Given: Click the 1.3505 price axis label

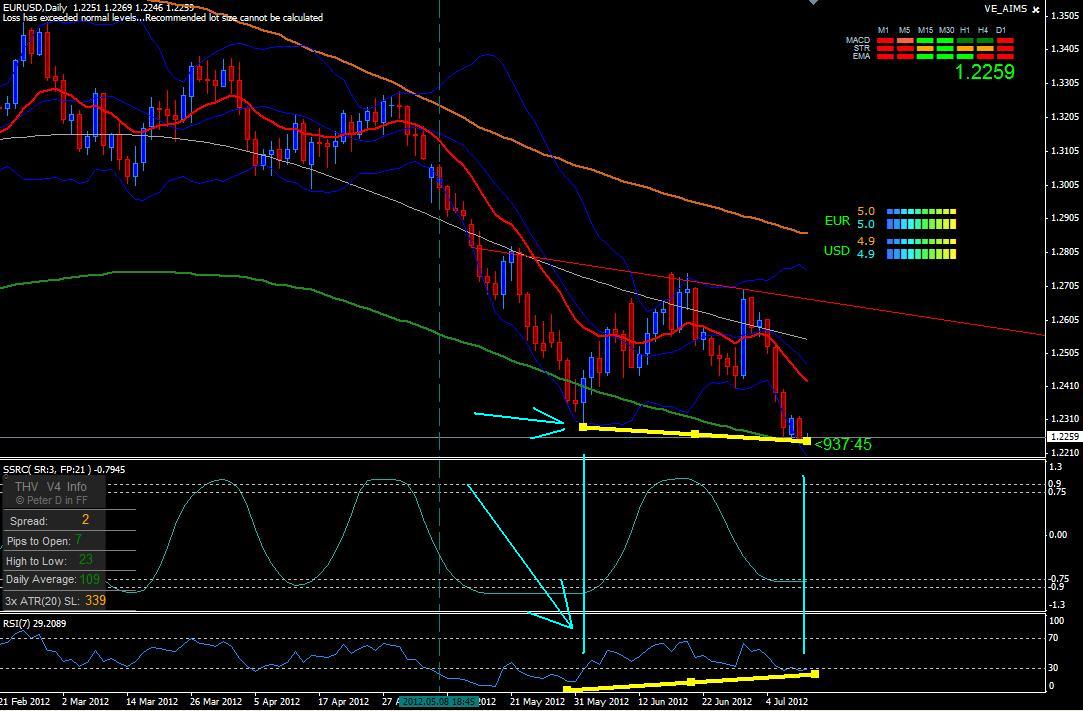Looking at the screenshot, I should [1065, 15].
